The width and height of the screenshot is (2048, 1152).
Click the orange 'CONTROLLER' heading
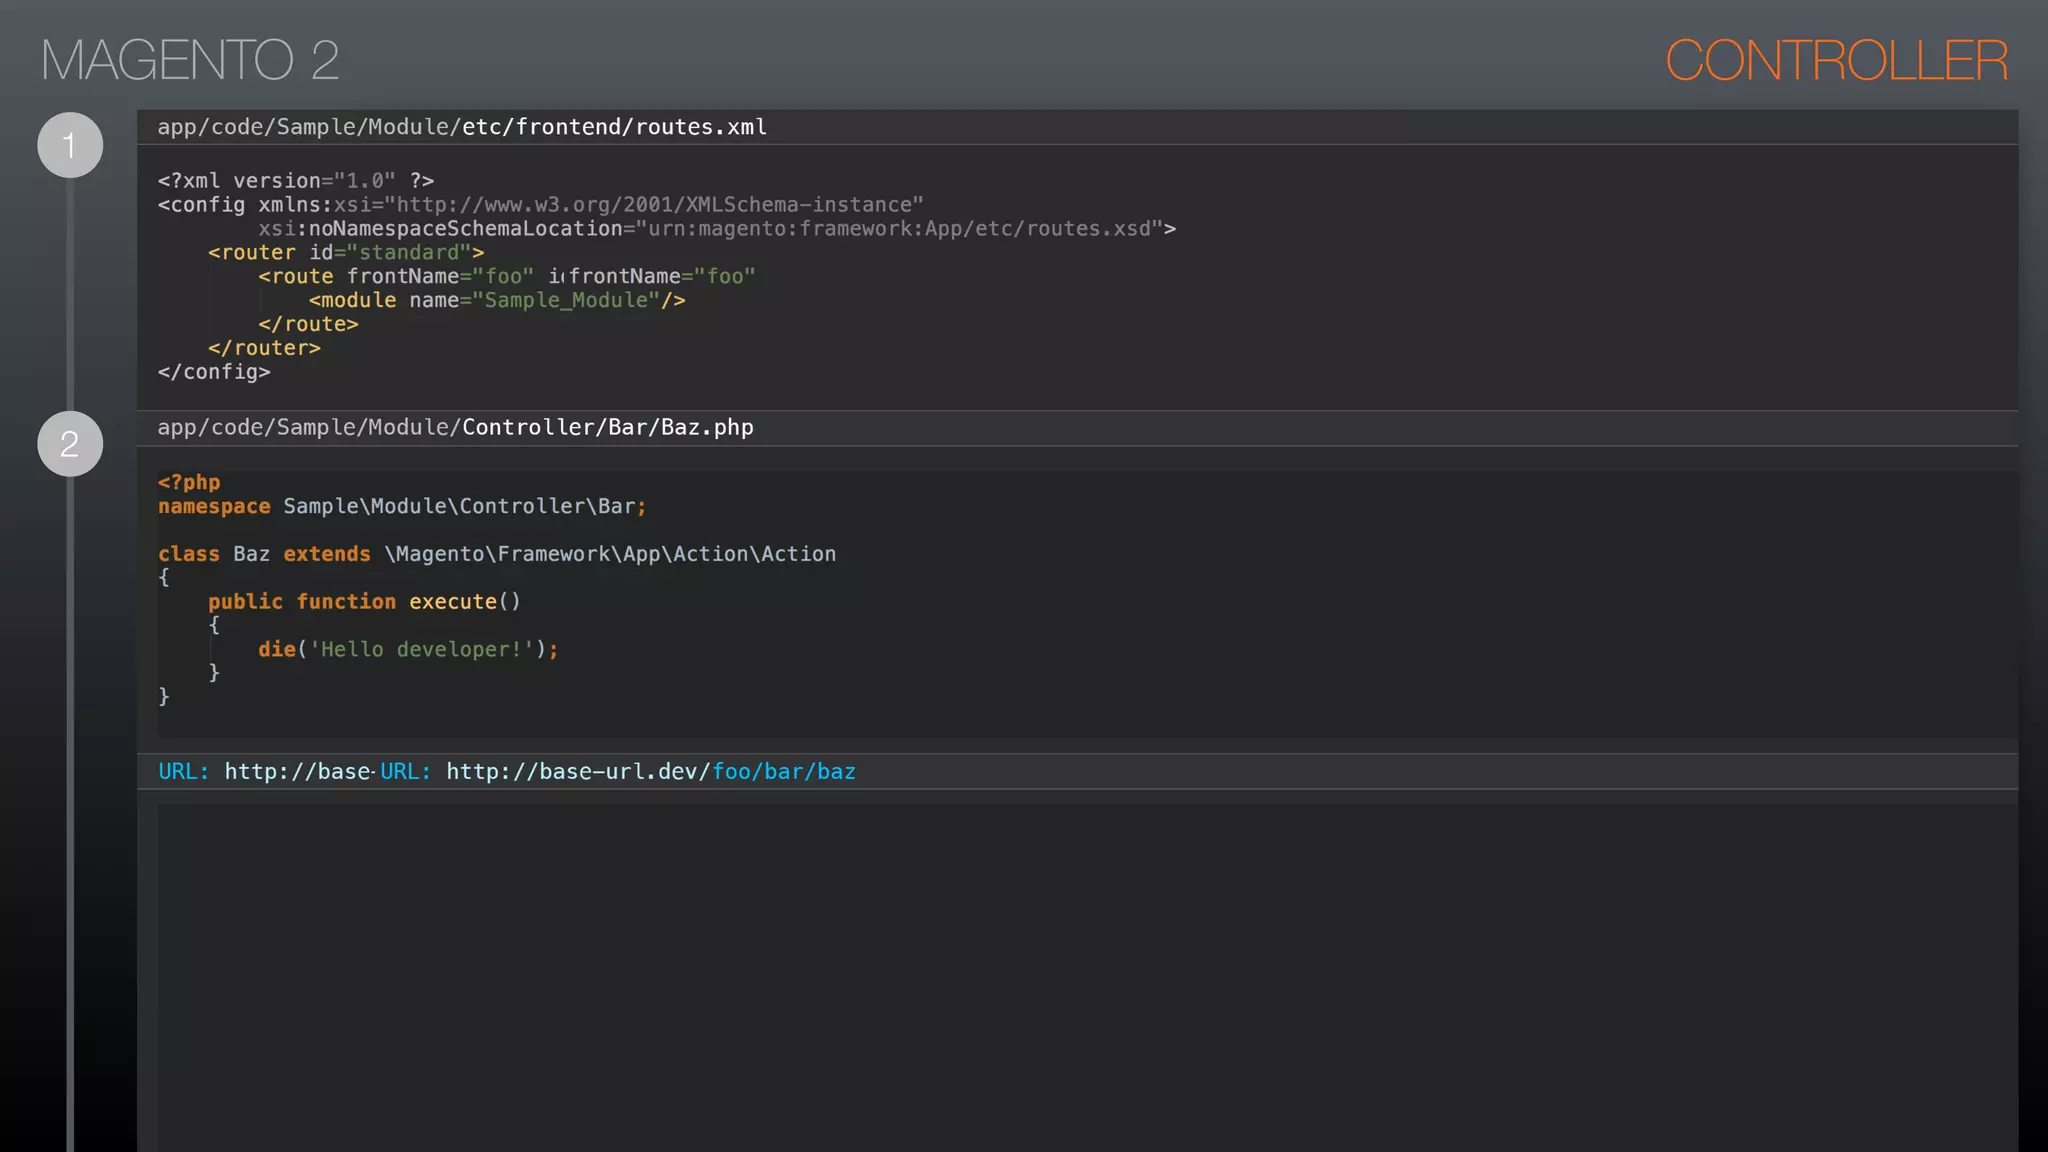point(1837,61)
